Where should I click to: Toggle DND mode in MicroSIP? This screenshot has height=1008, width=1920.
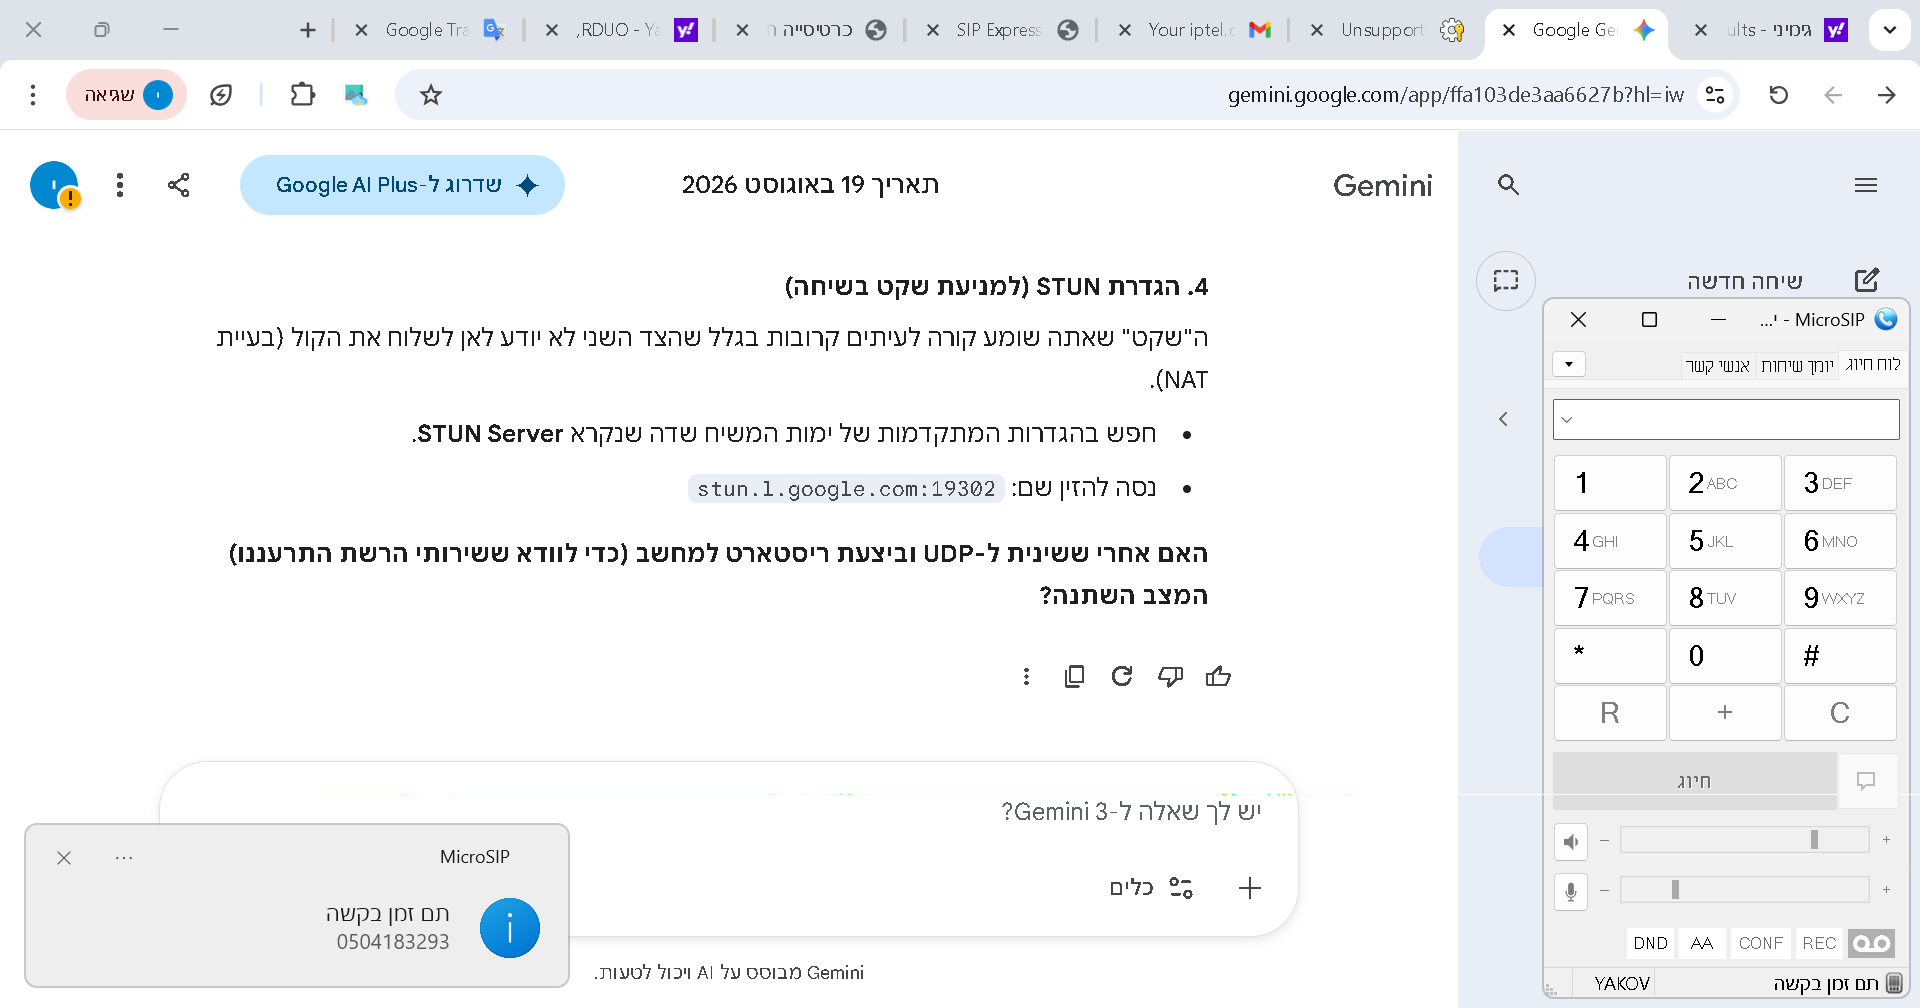1650,943
